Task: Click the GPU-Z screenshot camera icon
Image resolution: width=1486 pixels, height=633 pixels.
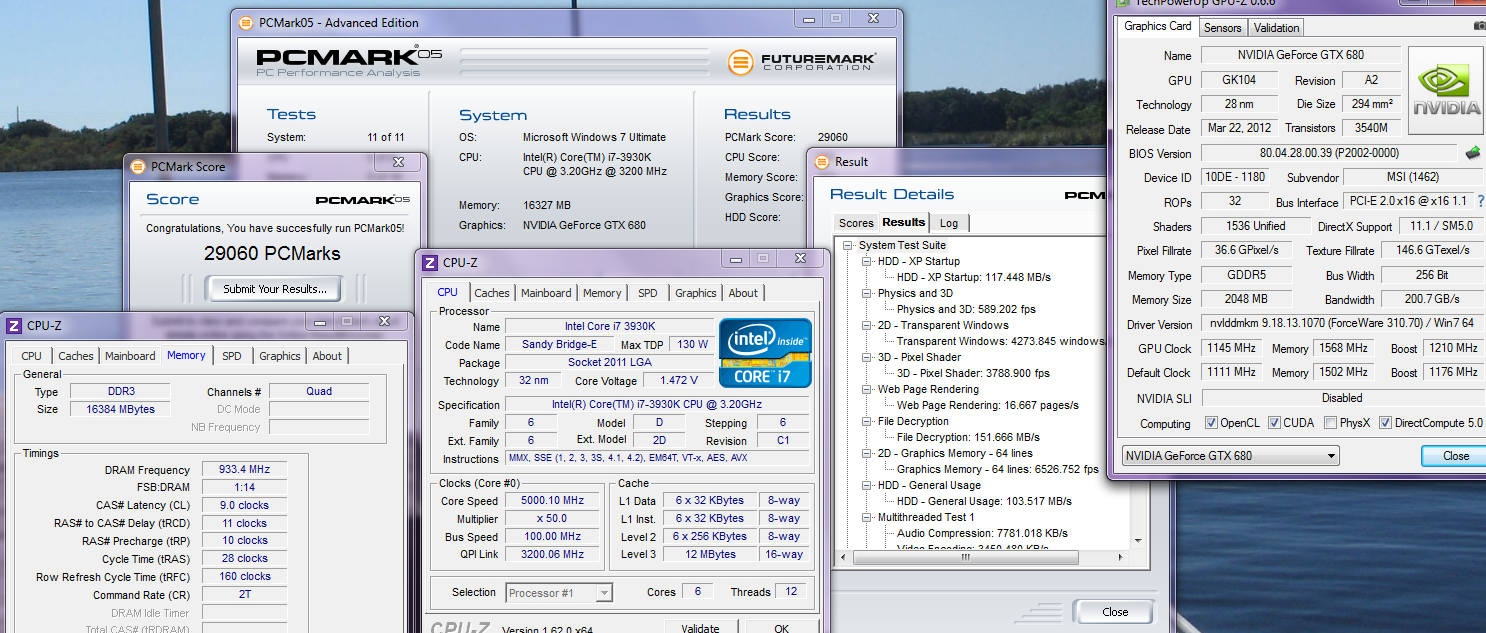Action: (1480, 27)
